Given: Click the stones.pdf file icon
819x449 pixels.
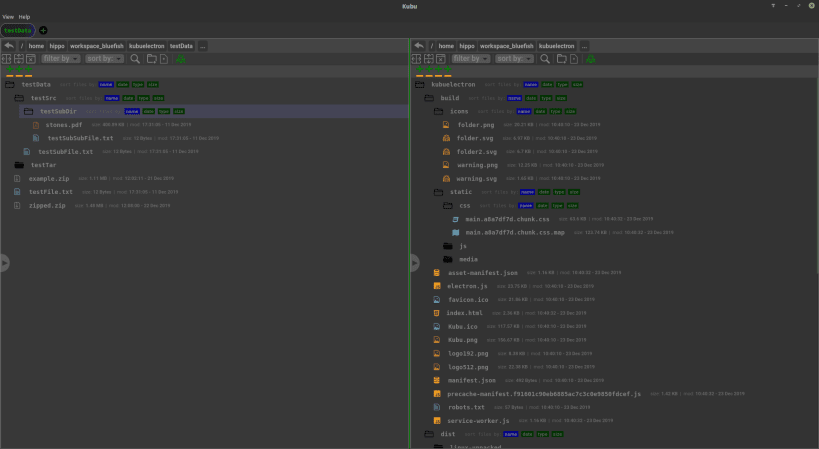Looking at the screenshot, I should click(36, 125).
